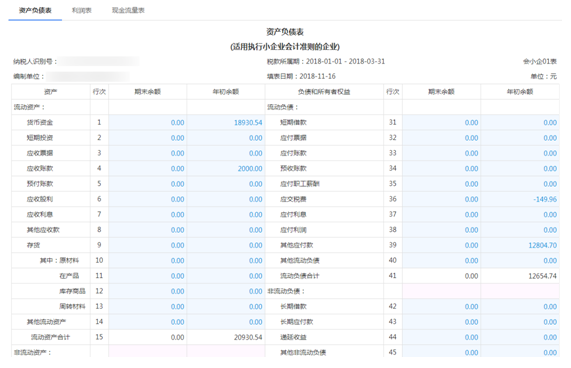This screenshot has width=571, height=368.
Task: Switch to the 利润表 tab
Action: pyautogui.click(x=82, y=10)
